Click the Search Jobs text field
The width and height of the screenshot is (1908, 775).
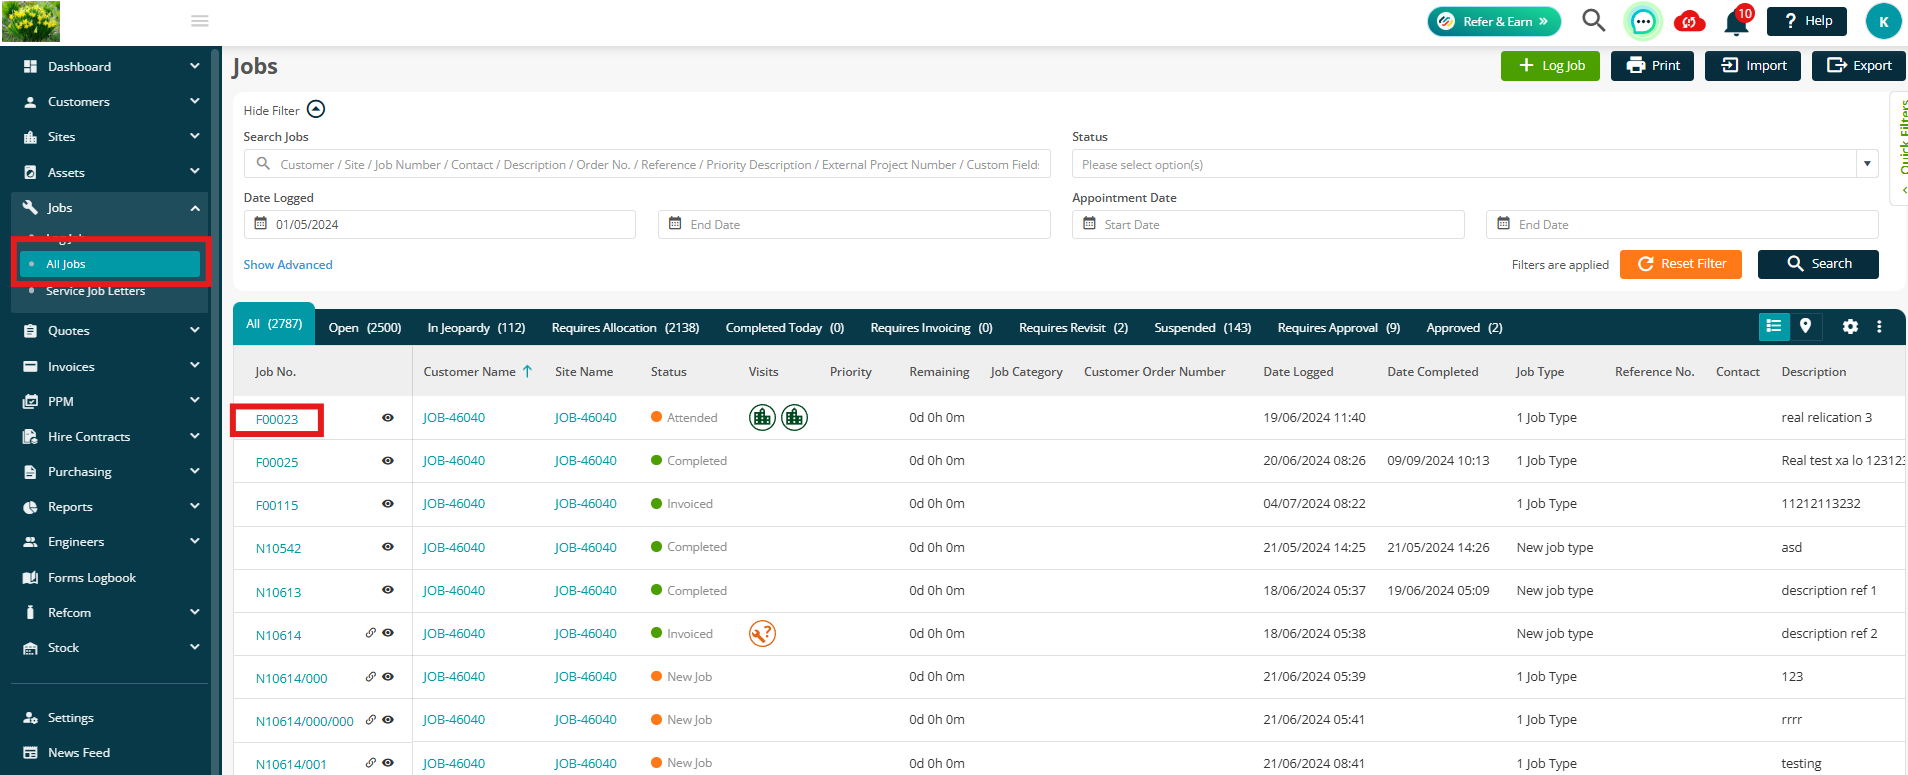click(647, 164)
